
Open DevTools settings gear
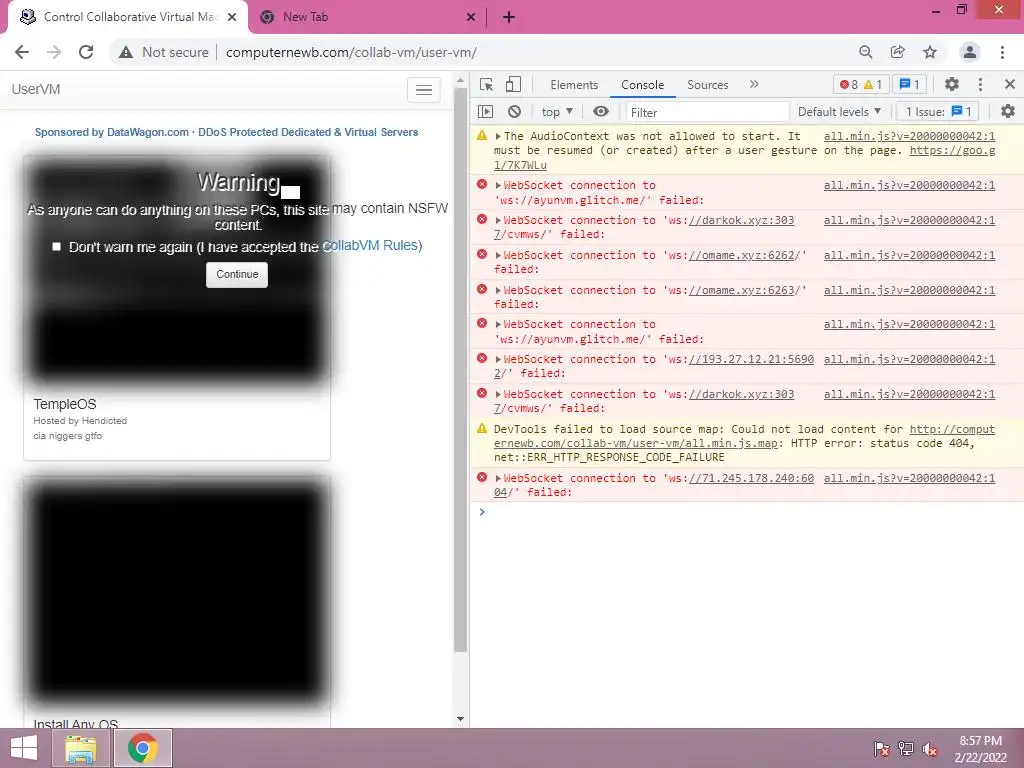coord(952,84)
